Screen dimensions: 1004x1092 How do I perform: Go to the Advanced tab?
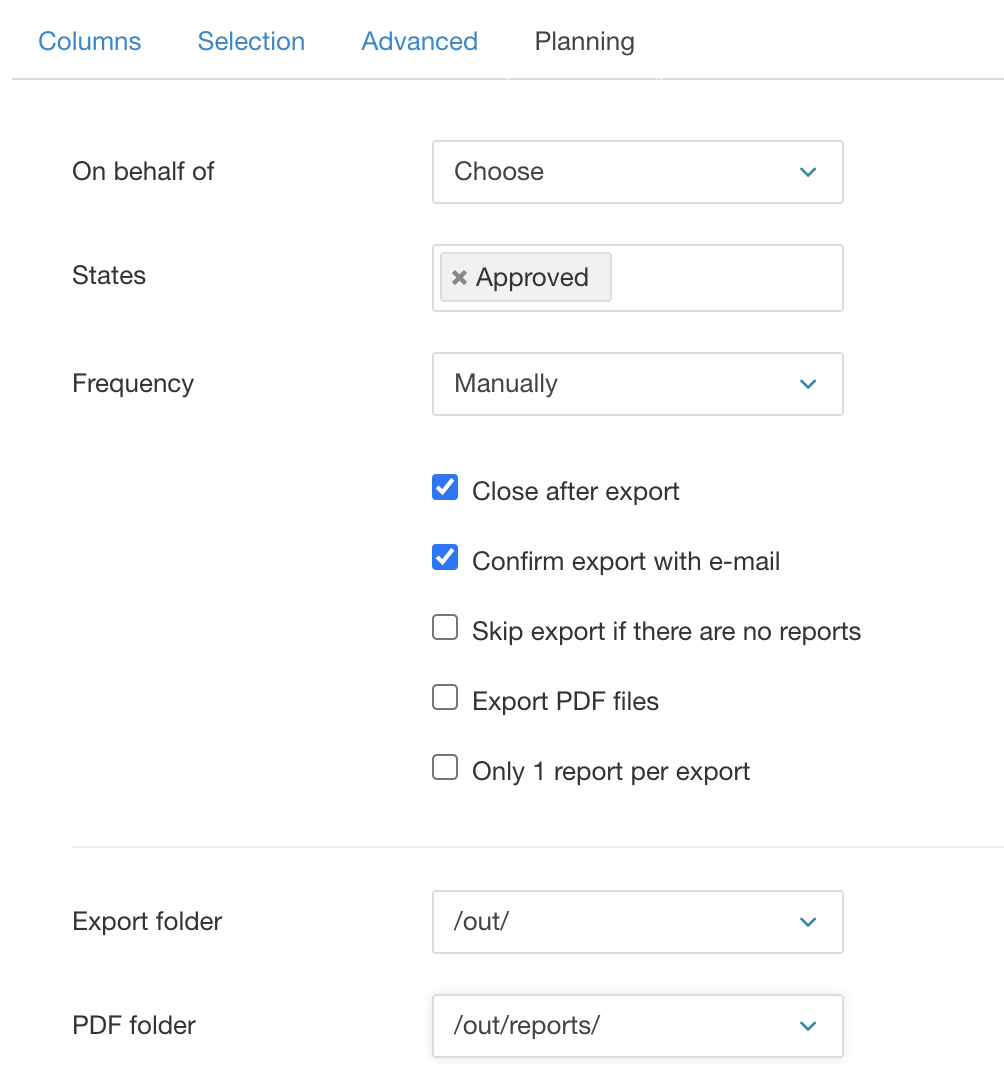coord(419,42)
